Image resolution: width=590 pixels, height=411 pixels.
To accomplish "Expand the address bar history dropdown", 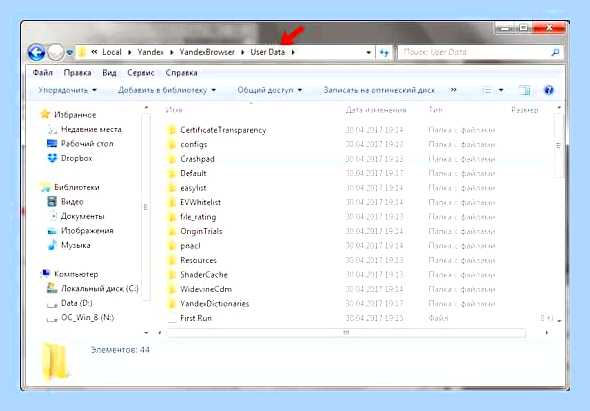I will 369,53.
